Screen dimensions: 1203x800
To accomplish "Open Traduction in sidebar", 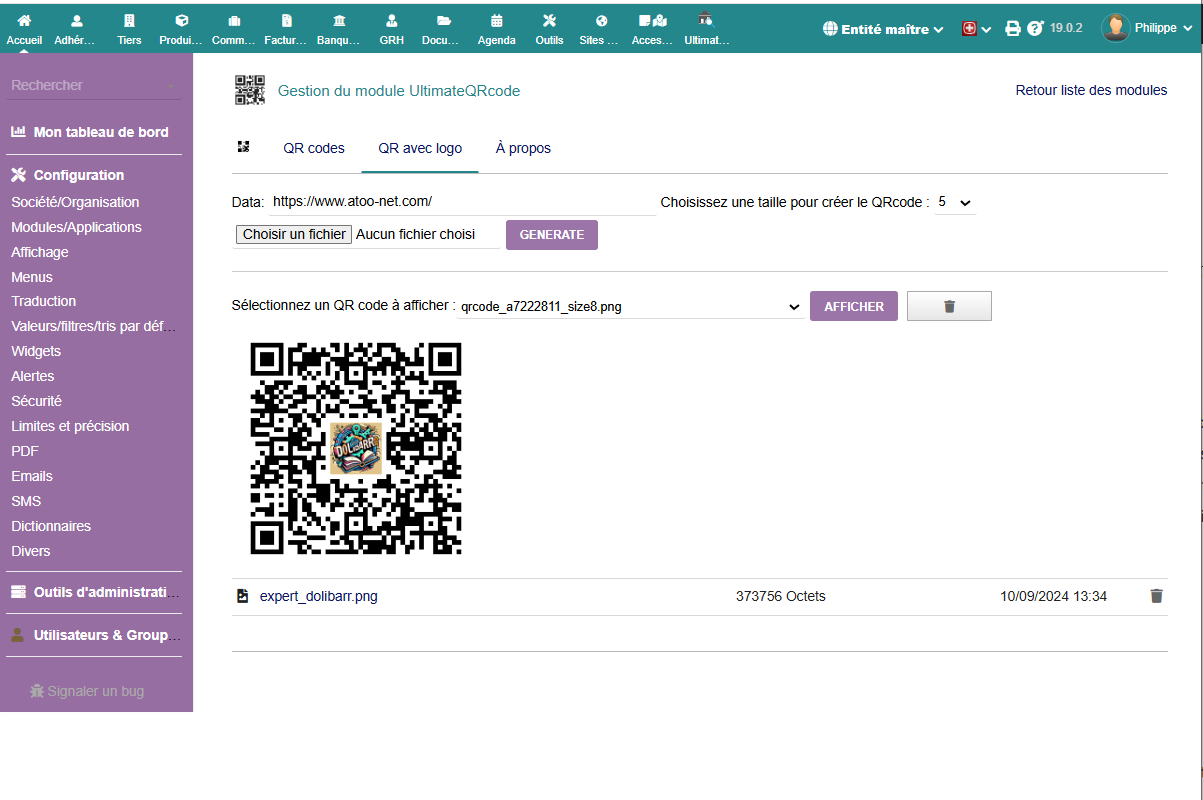I will [x=43, y=301].
